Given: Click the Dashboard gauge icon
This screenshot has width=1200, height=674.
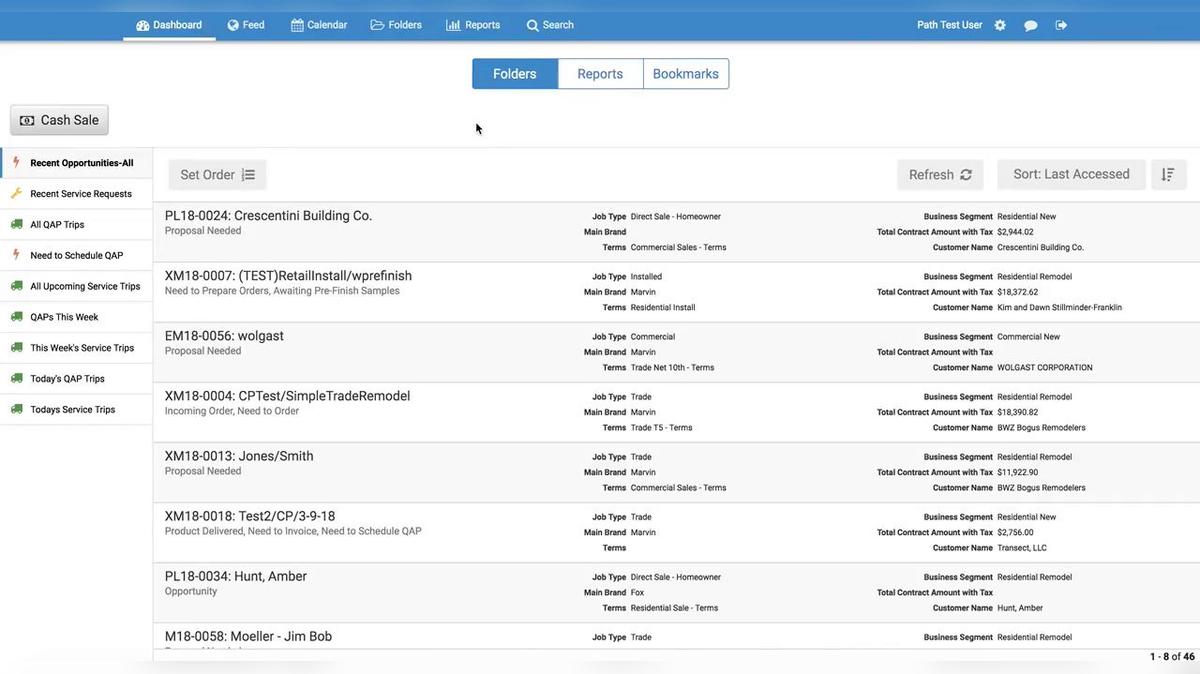Looking at the screenshot, I should click(142, 25).
